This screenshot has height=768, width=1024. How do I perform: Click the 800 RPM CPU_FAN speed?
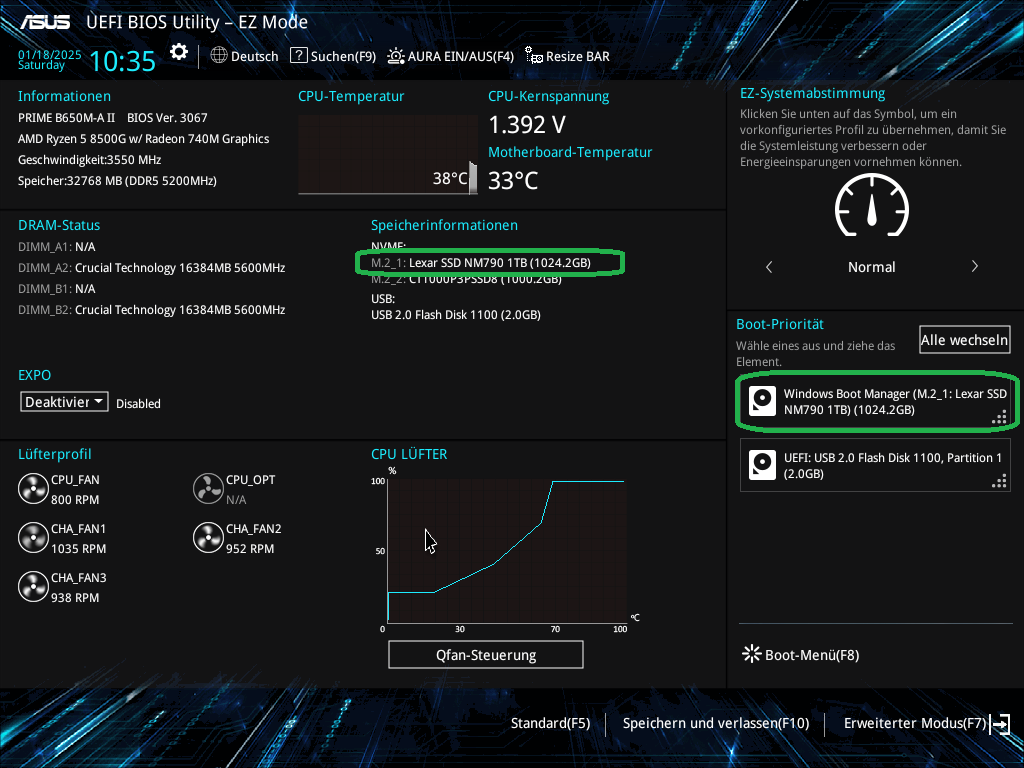(75, 500)
